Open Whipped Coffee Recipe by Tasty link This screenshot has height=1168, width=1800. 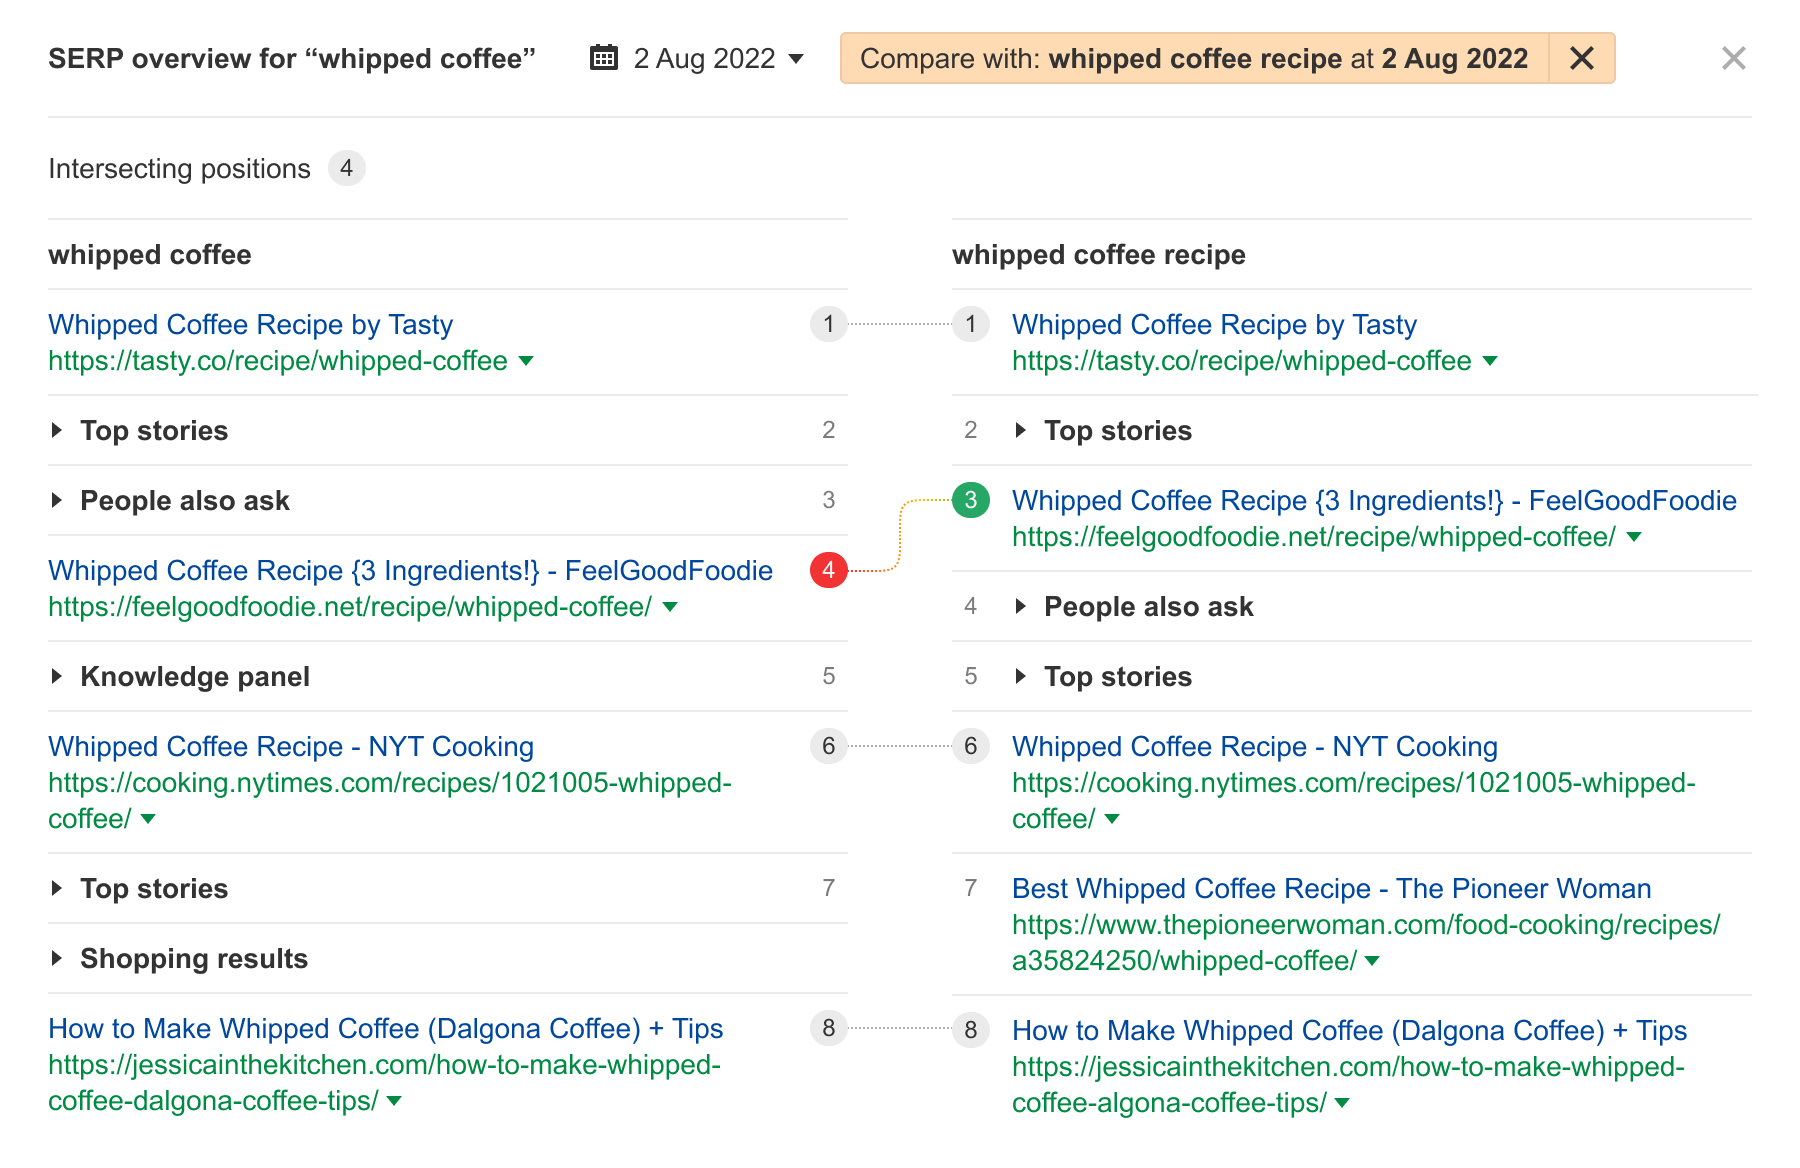pyautogui.click(x=250, y=324)
